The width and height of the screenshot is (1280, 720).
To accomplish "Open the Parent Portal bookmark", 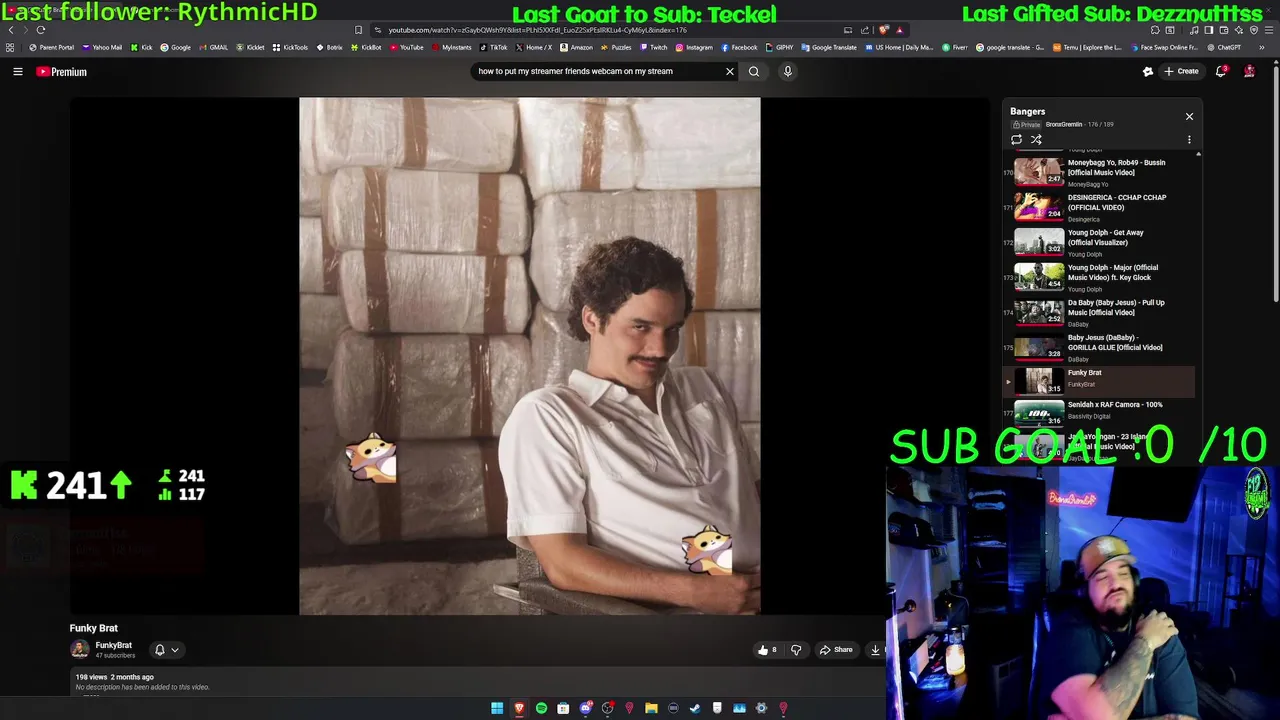I will [x=52, y=47].
